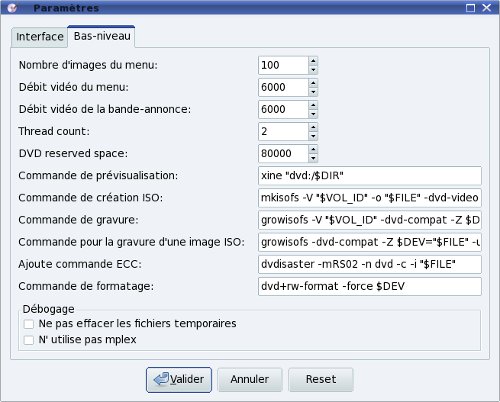Click the Commande de création ISO field
Viewport: 500px width, 402px height.
point(370,198)
